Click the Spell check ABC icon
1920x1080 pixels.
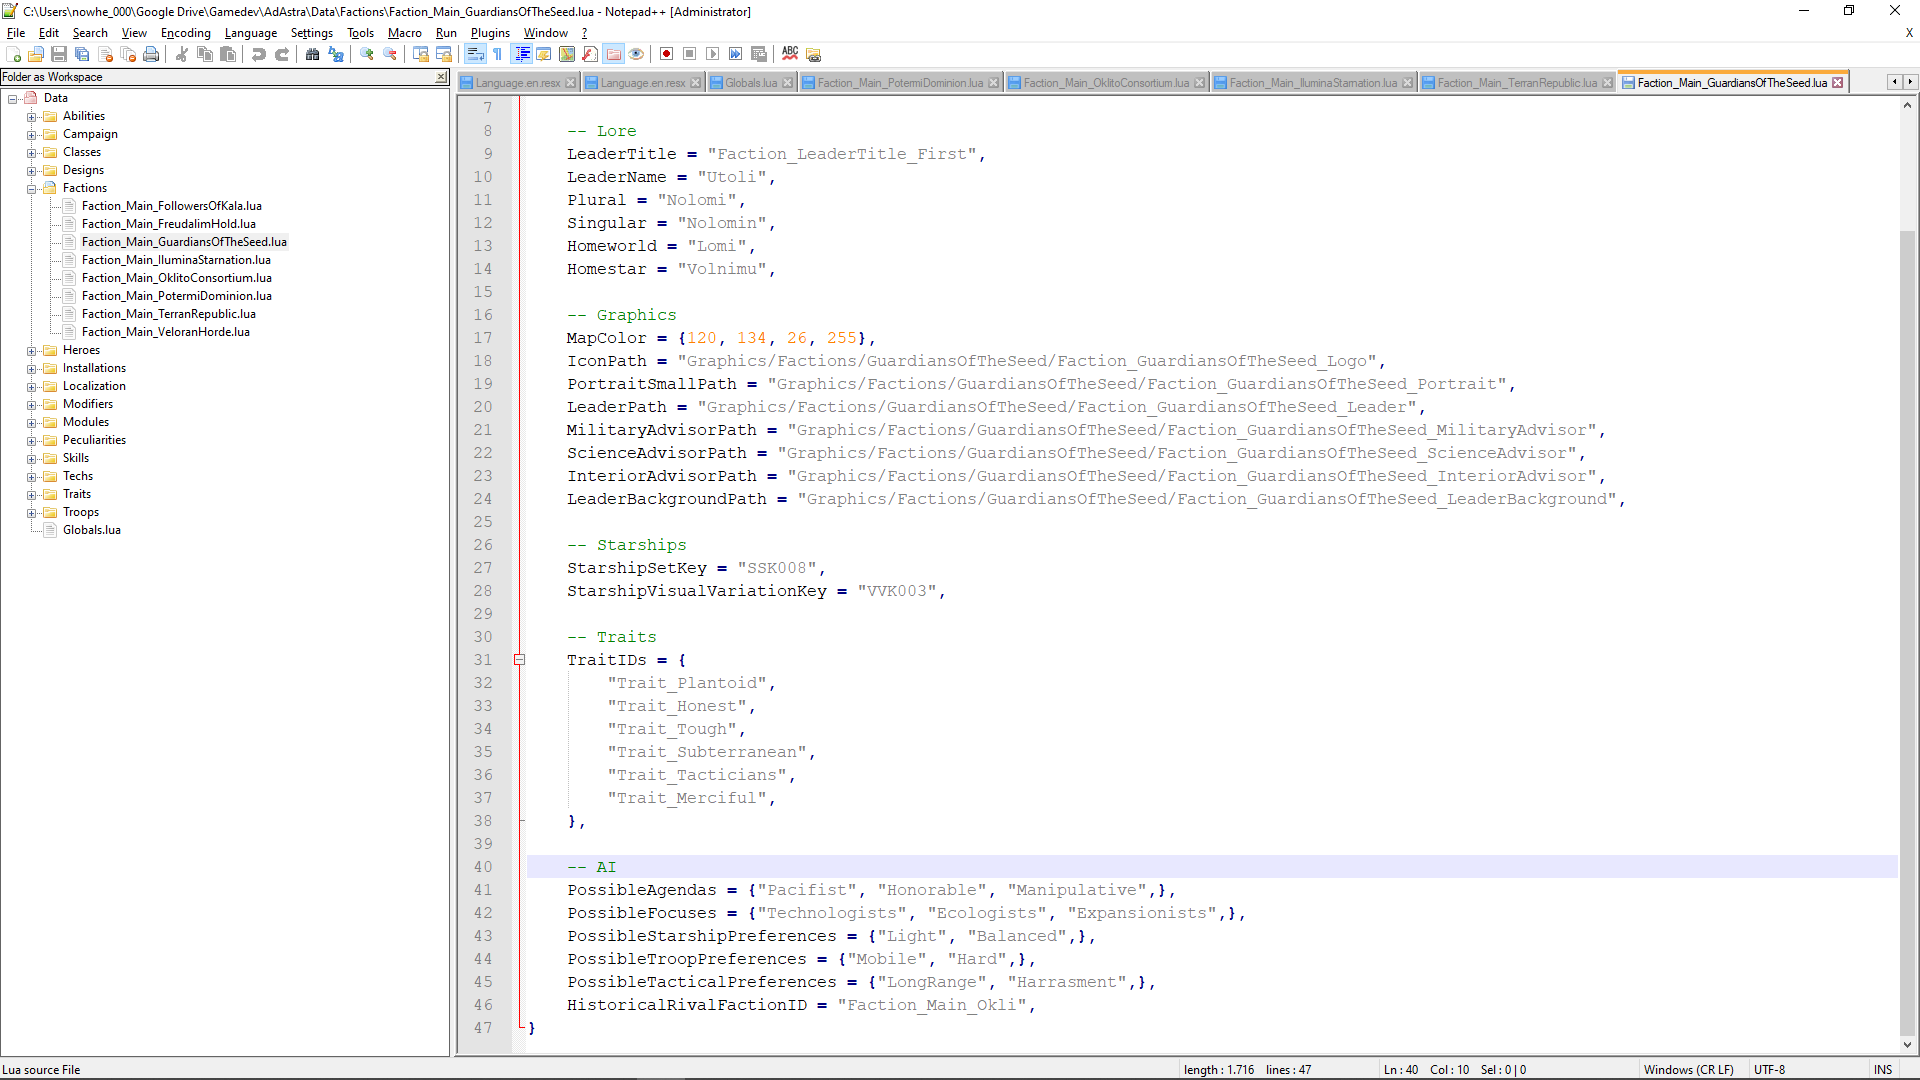pyautogui.click(x=790, y=54)
